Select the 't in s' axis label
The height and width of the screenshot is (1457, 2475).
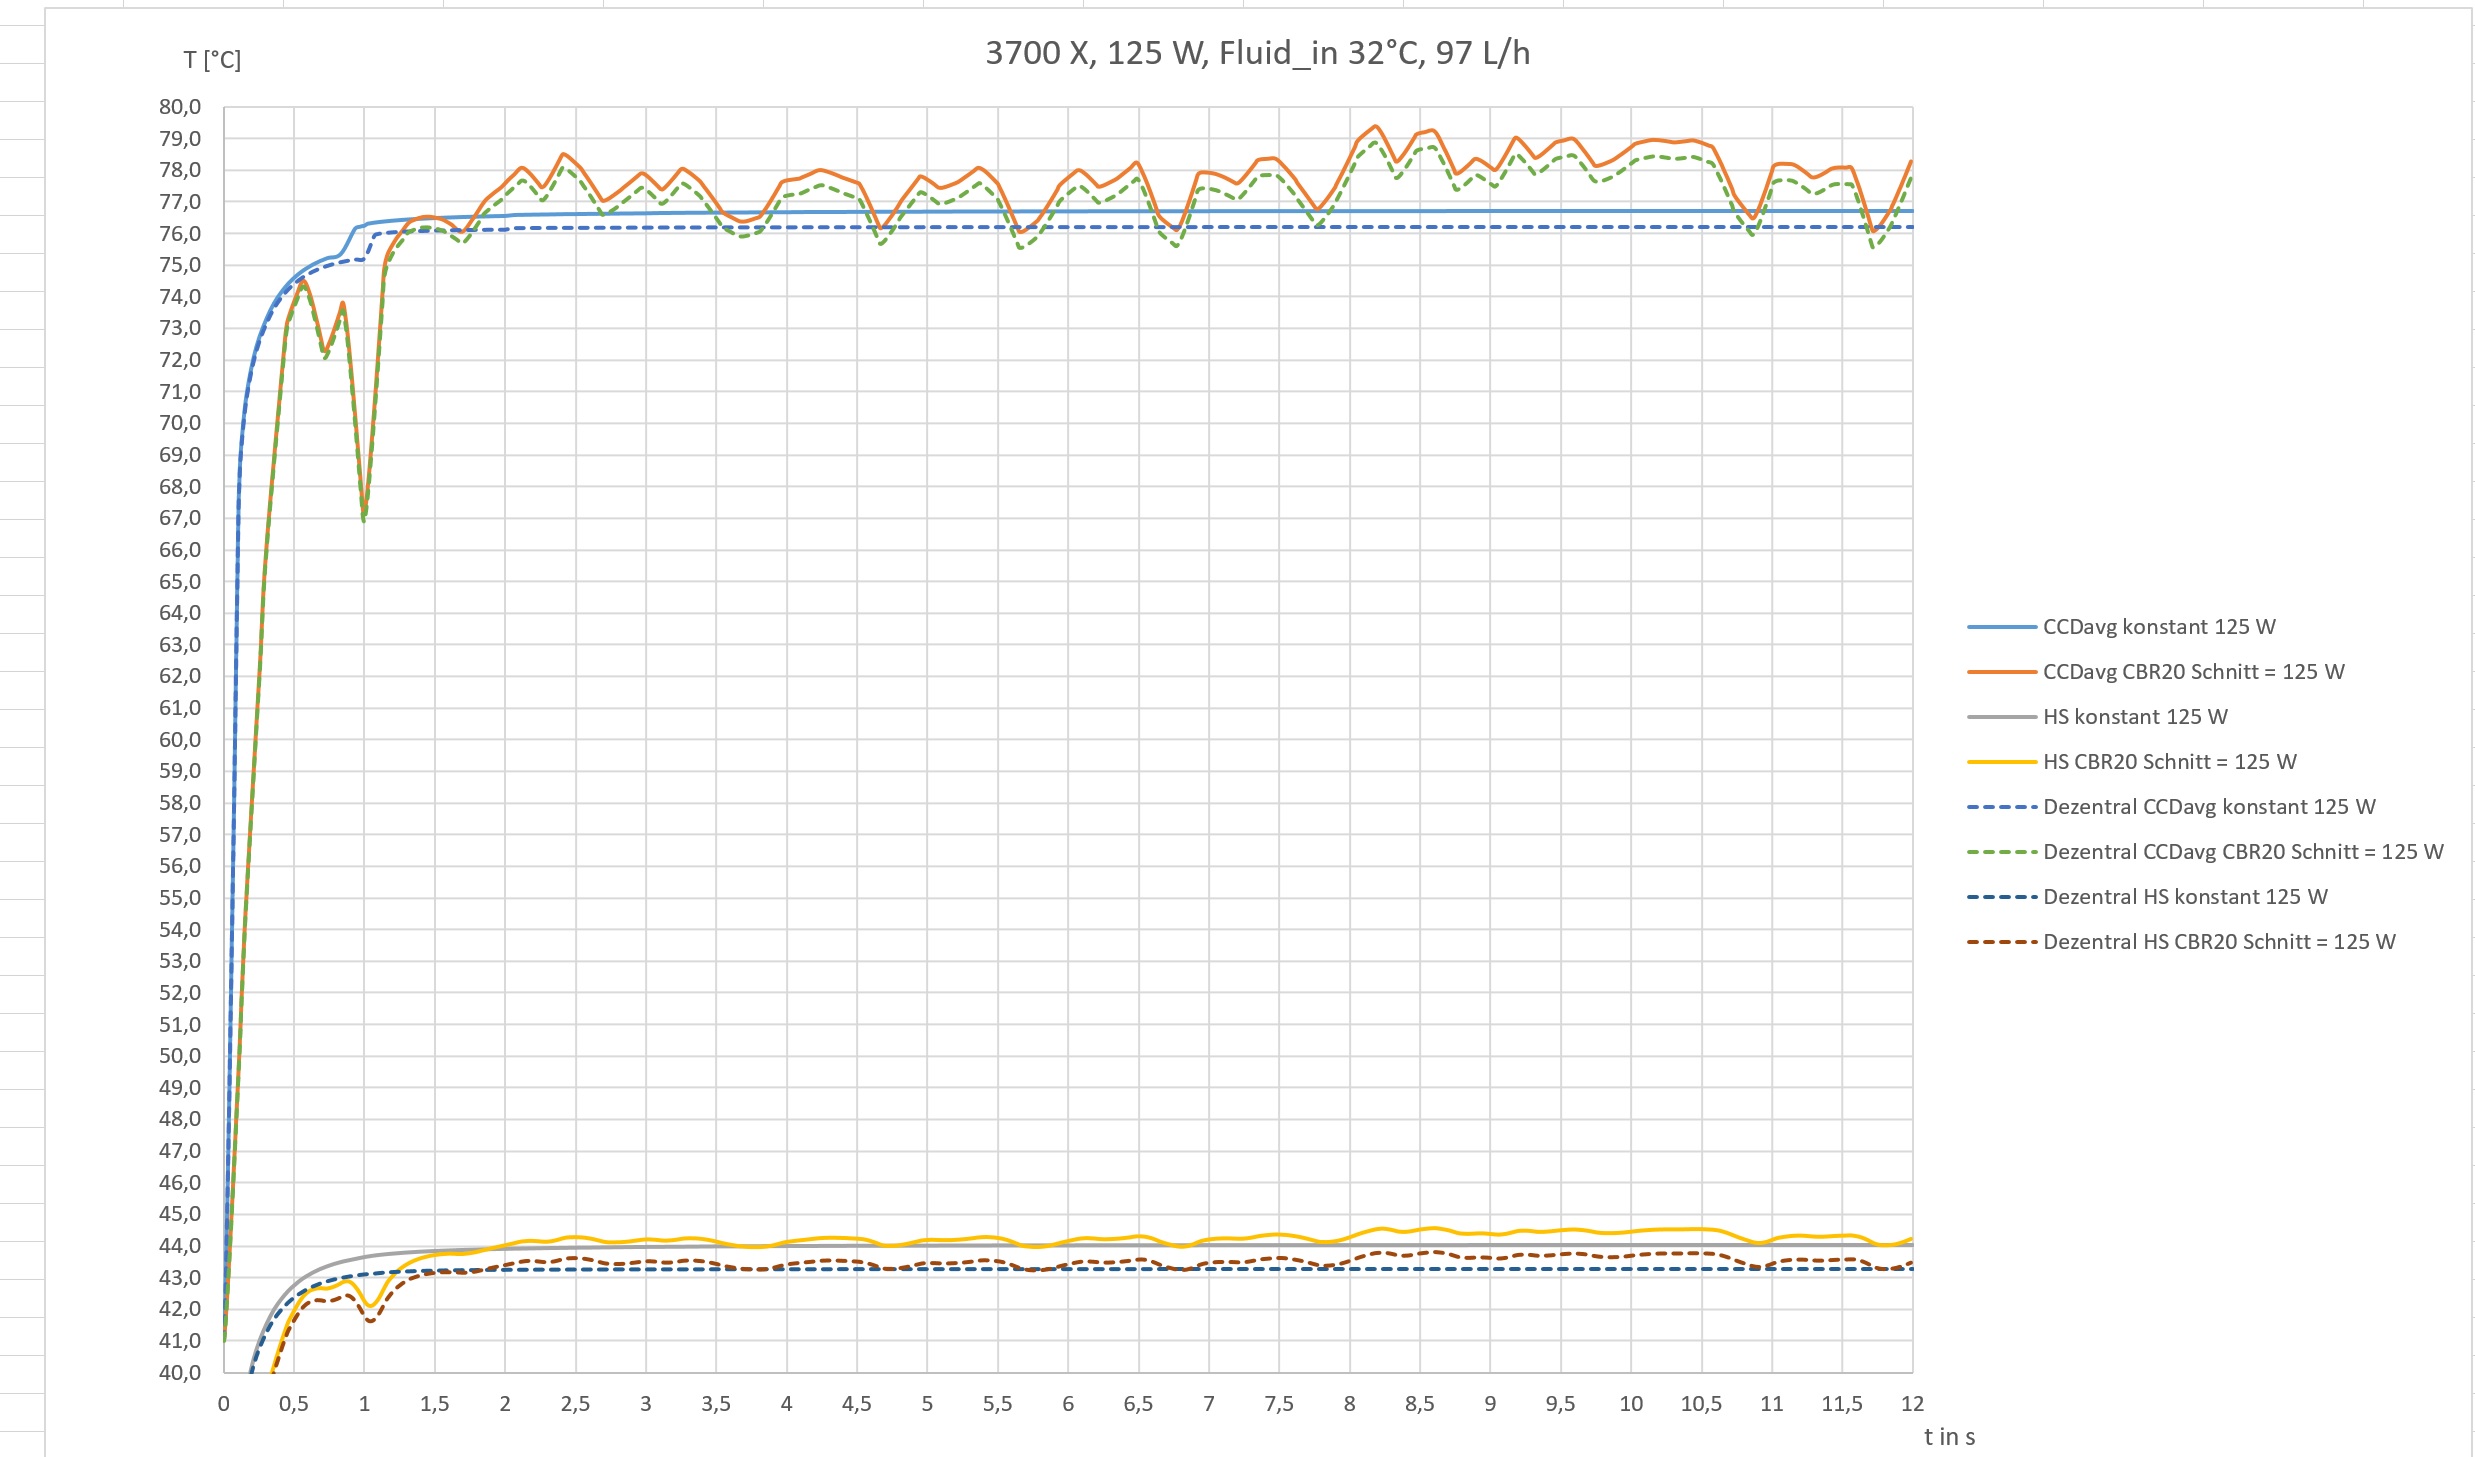[x=1949, y=1437]
